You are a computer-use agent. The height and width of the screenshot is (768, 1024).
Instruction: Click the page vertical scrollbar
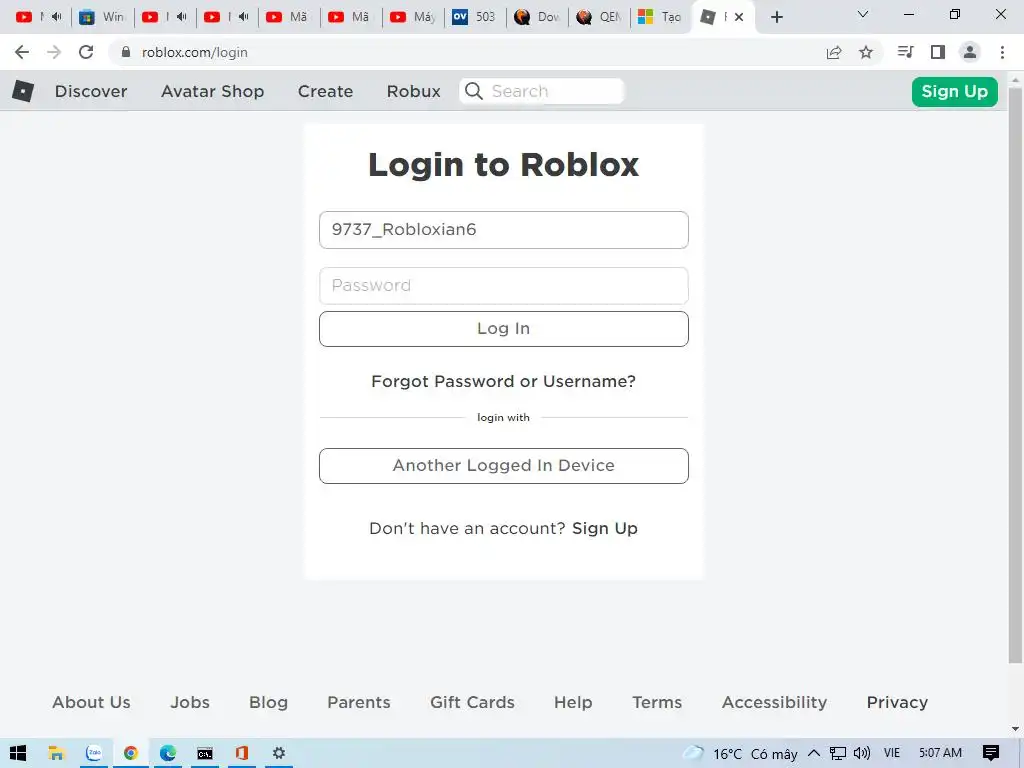[1015, 375]
